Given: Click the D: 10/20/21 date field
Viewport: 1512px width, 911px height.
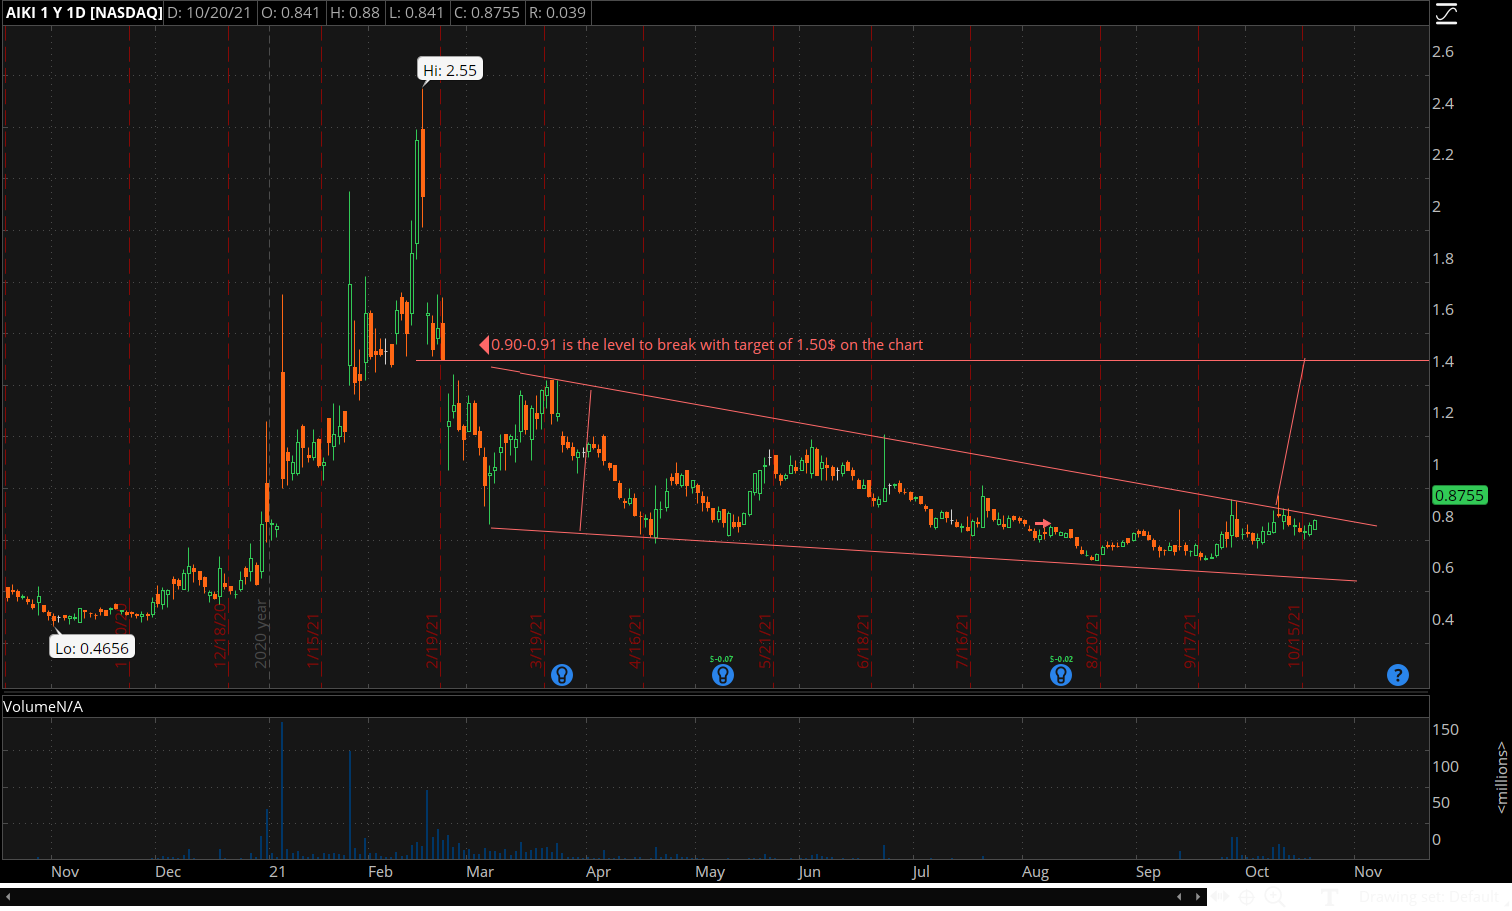Looking at the screenshot, I should point(210,13).
